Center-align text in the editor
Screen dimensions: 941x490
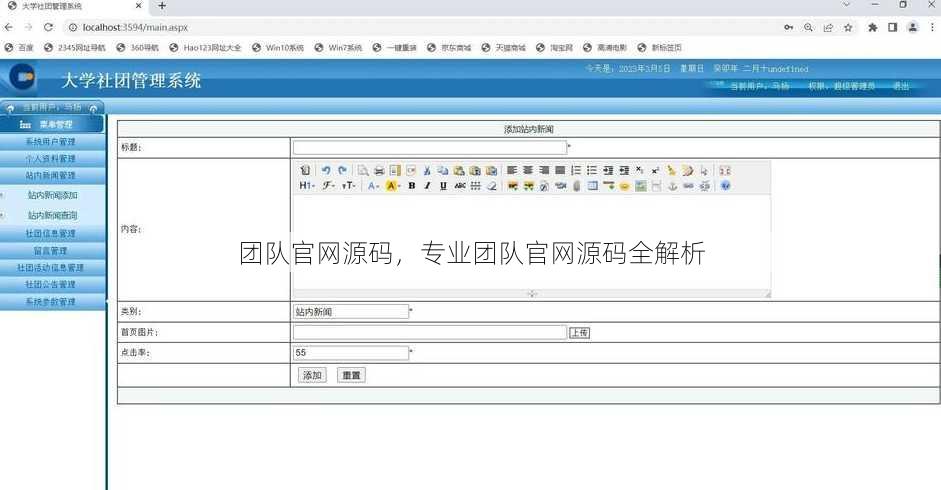pyautogui.click(x=528, y=171)
